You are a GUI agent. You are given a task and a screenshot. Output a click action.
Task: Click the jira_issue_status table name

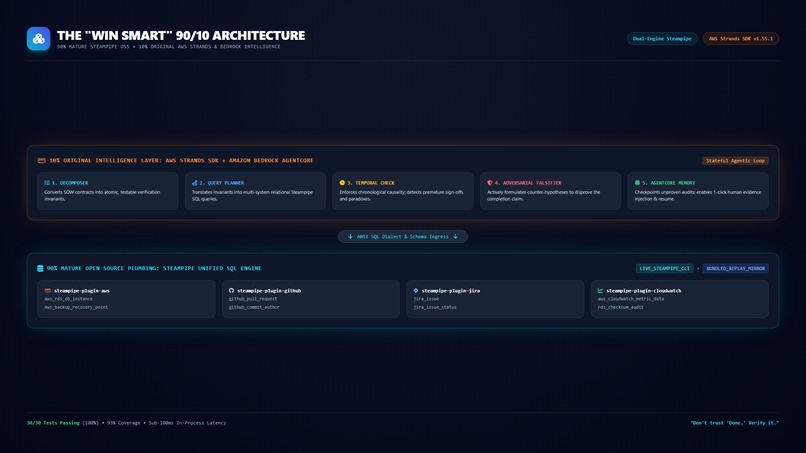point(435,307)
